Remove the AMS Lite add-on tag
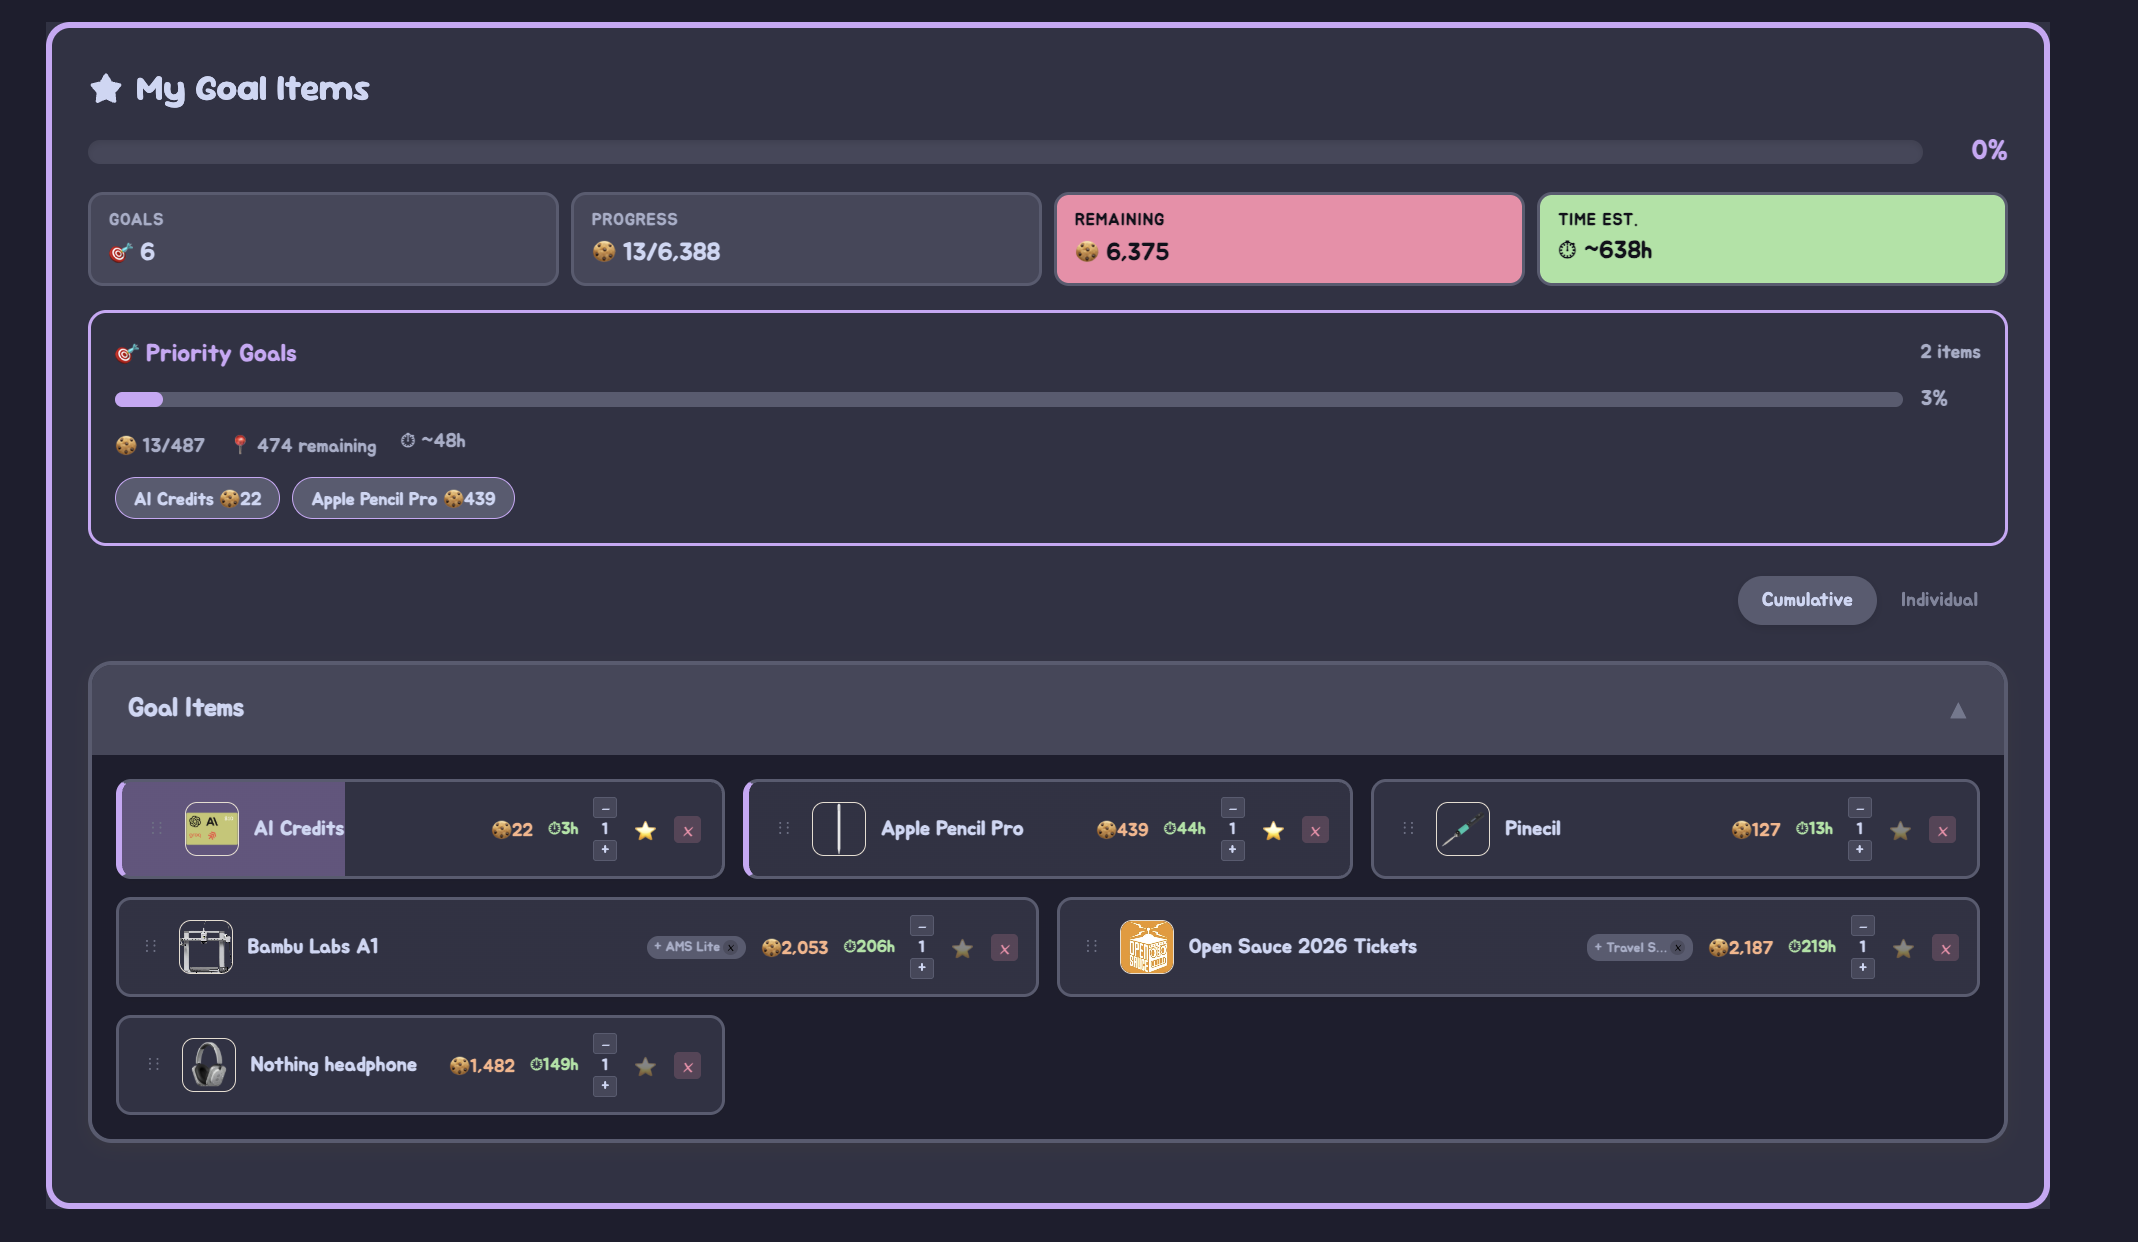The width and height of the screenshot is (2138, 1242). tap(731, 947)
